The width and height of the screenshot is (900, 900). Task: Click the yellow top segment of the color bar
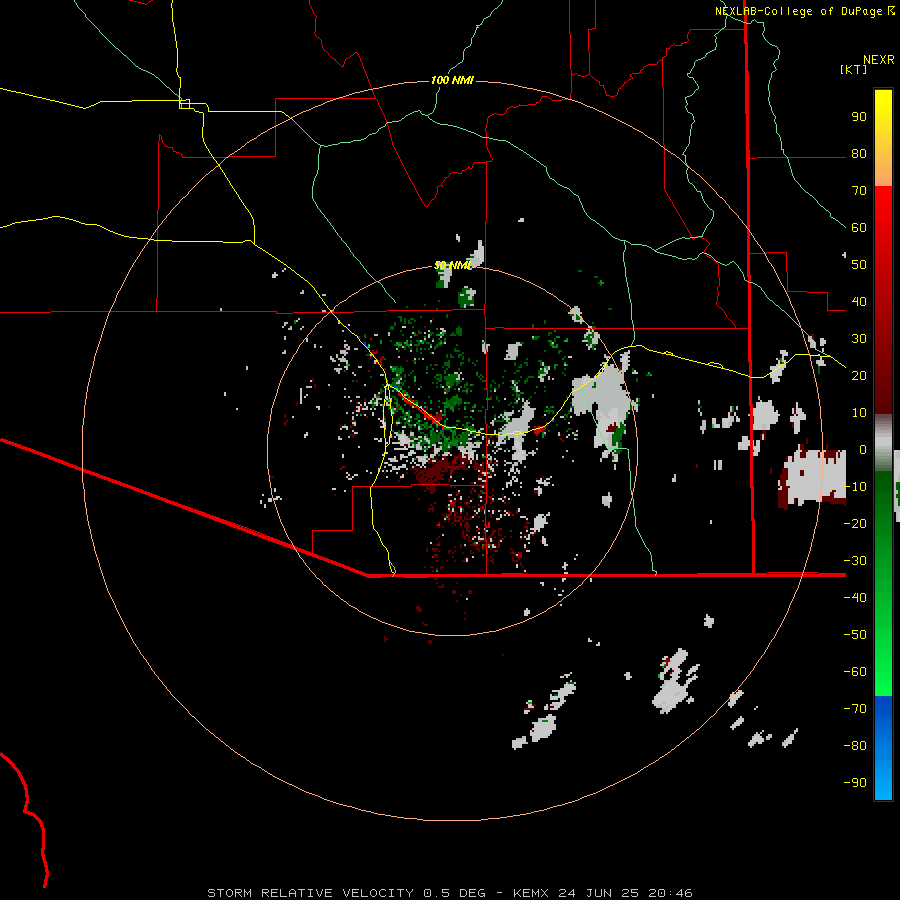tap(883, 138)
